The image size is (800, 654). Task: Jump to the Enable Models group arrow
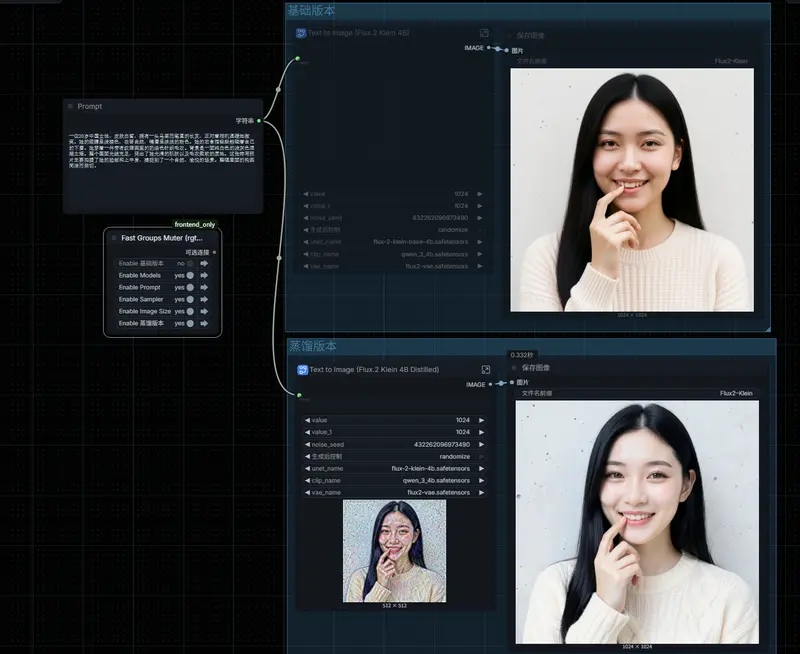click(204, 275)
